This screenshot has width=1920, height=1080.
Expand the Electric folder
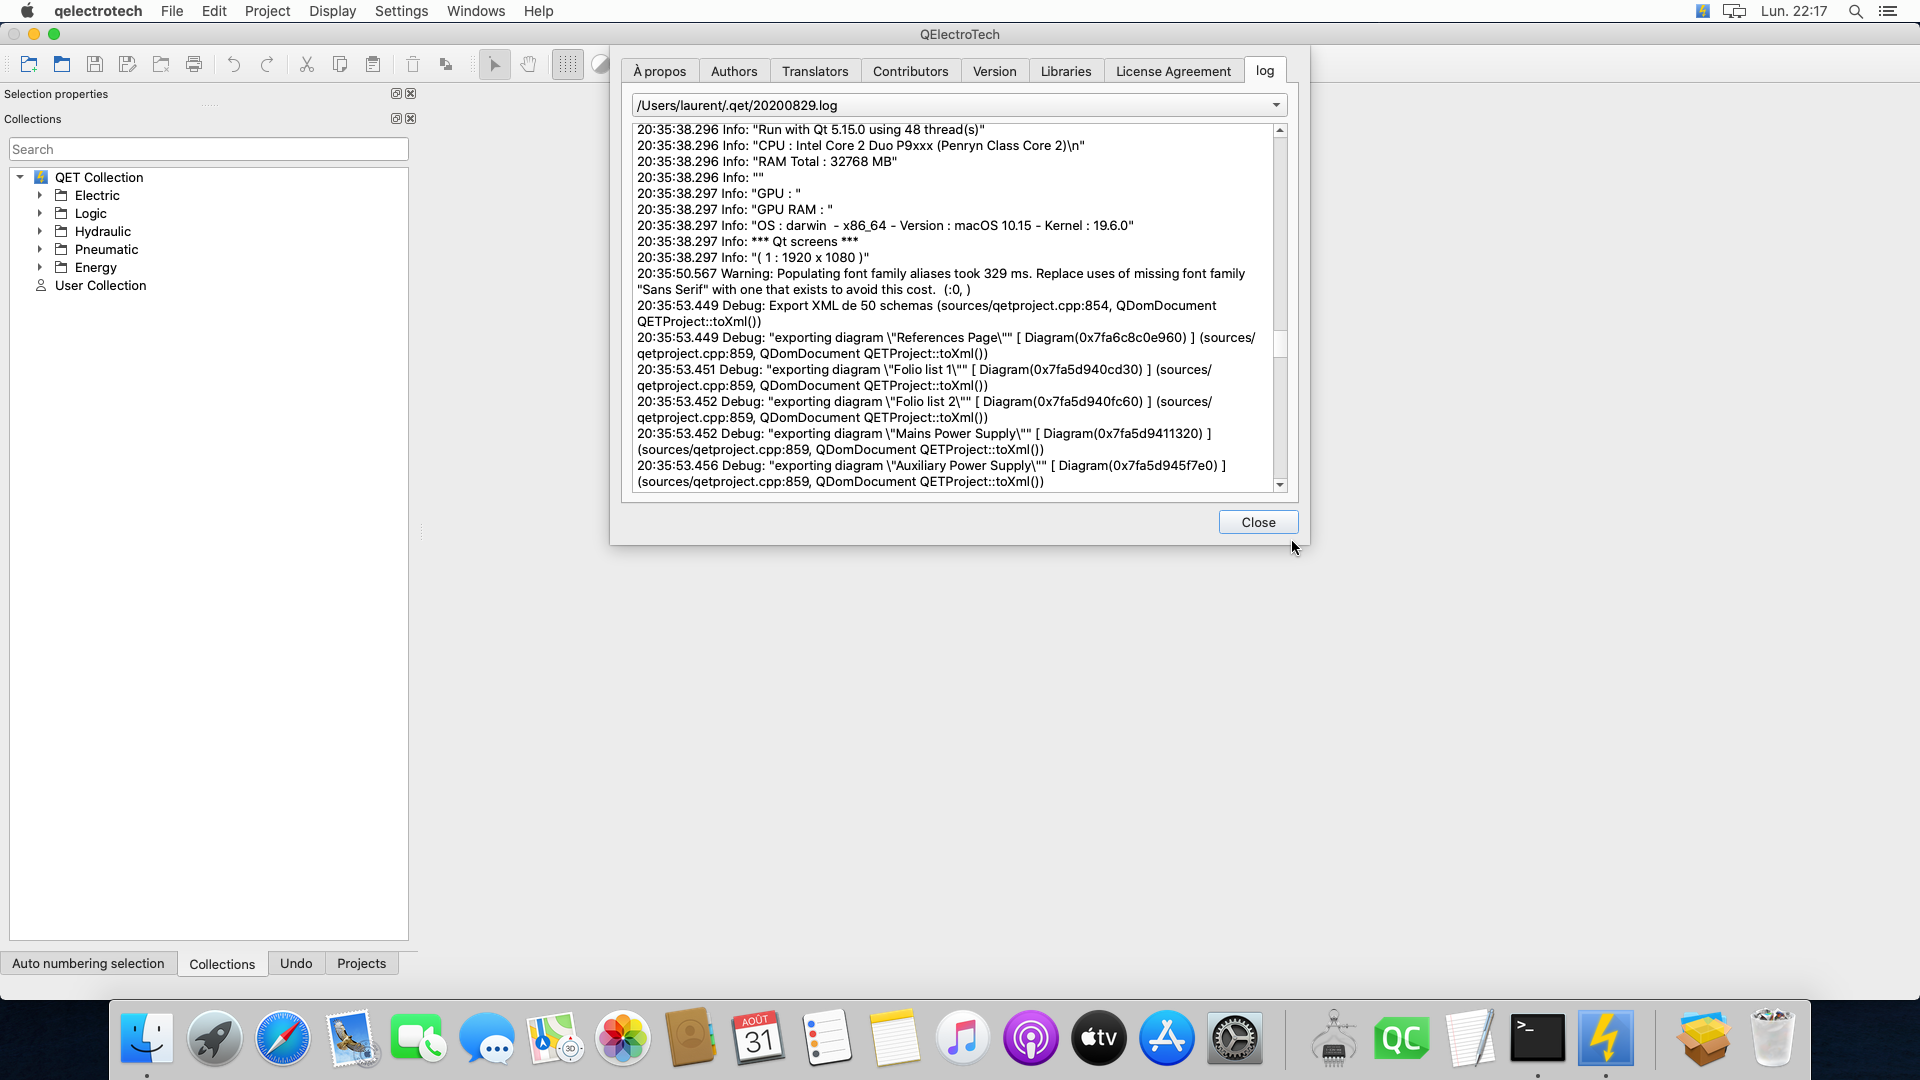(40, 196)
